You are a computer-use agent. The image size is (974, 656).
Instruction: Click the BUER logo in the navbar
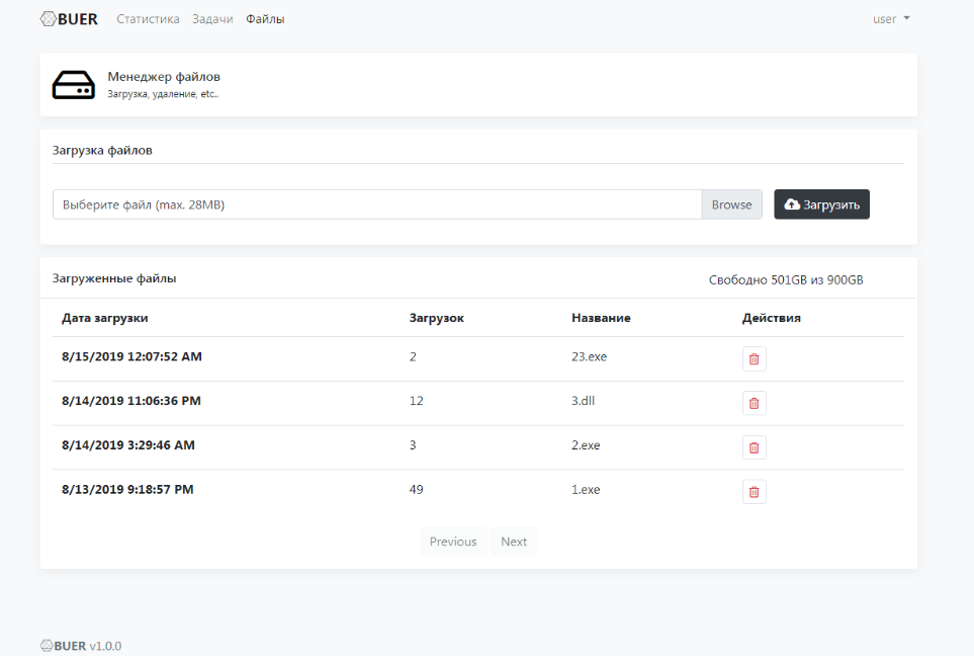69,19
